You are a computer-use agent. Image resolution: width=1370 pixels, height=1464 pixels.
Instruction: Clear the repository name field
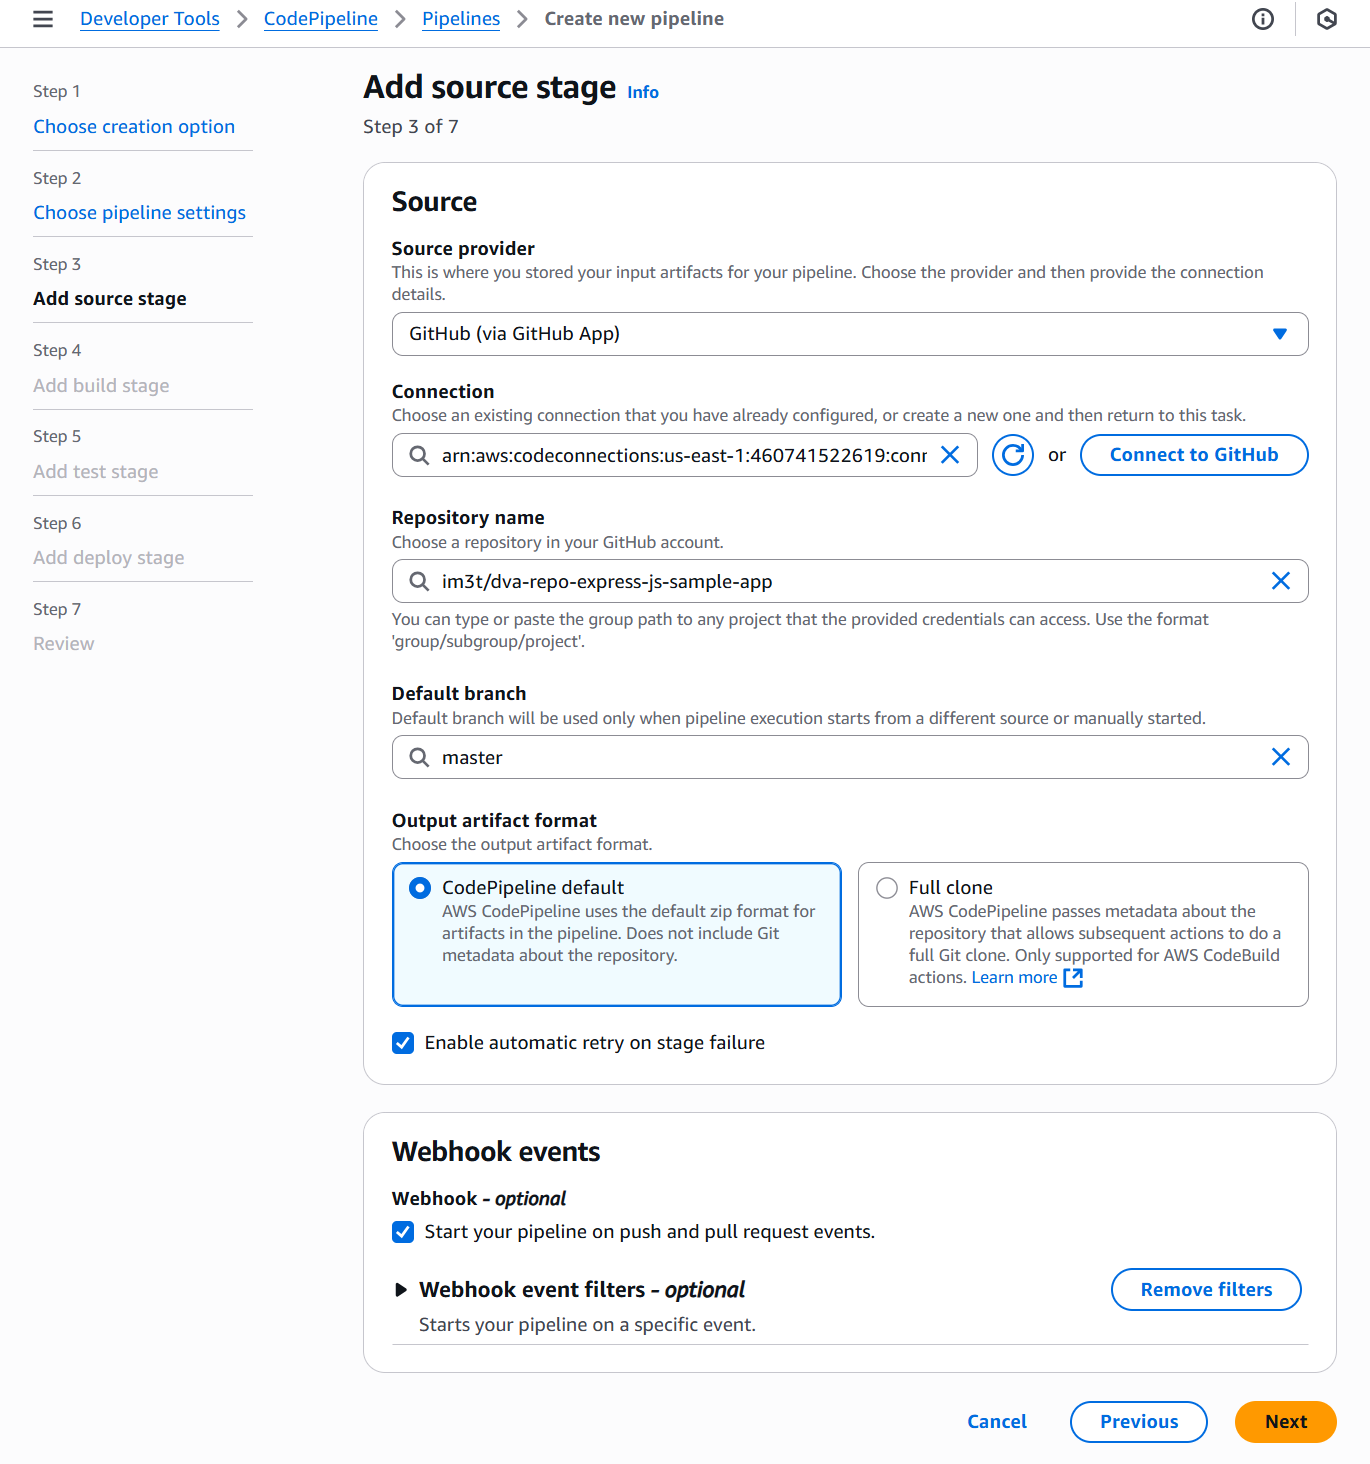coord(1280,581)
